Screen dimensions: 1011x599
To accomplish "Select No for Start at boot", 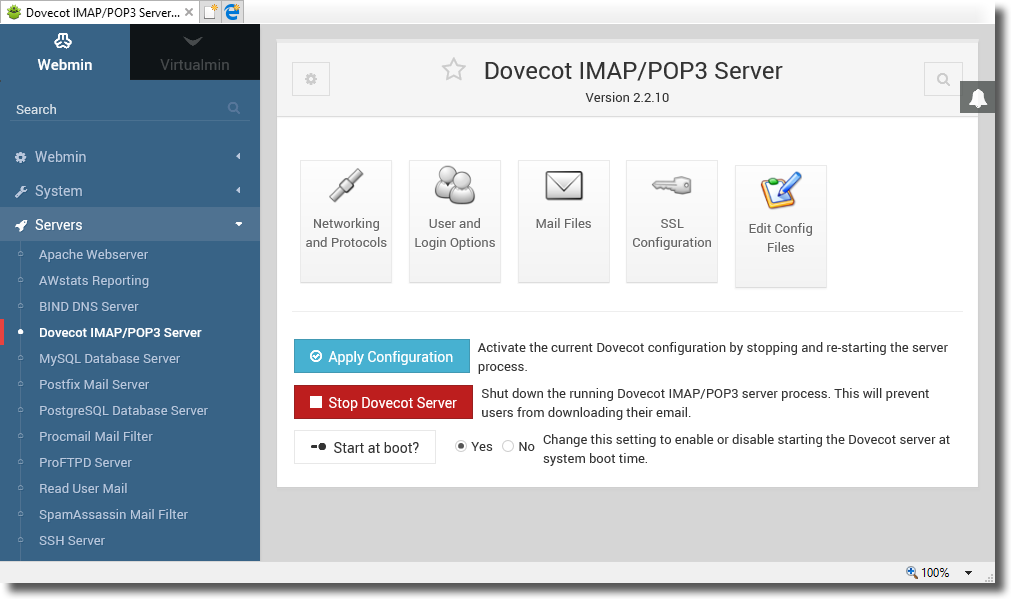I will pos(508,446).
